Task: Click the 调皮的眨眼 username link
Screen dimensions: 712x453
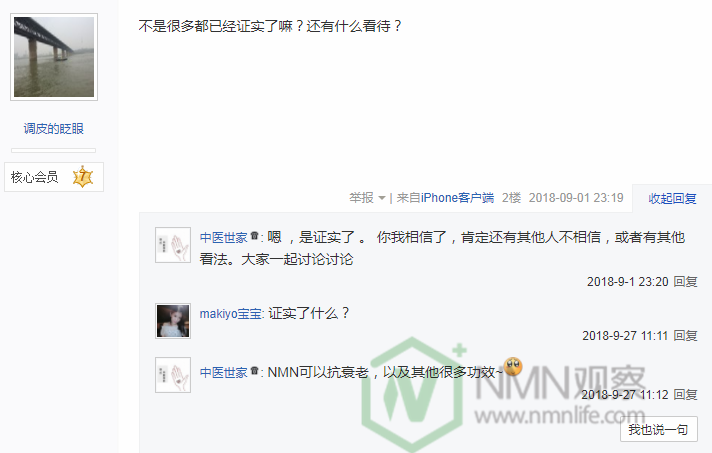Action: pos(54,128)
